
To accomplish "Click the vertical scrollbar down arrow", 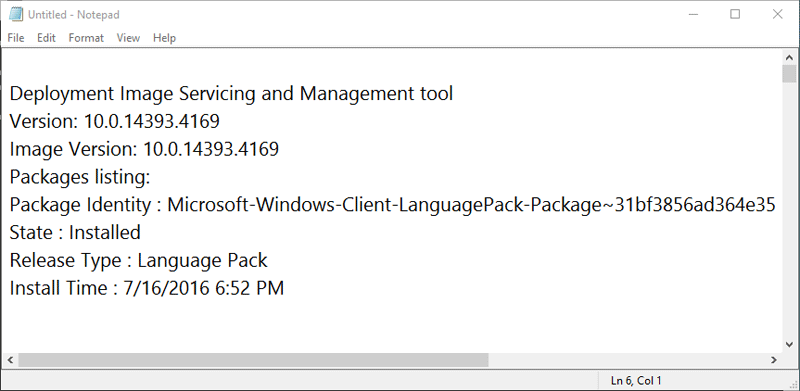I will coord(789,344).
